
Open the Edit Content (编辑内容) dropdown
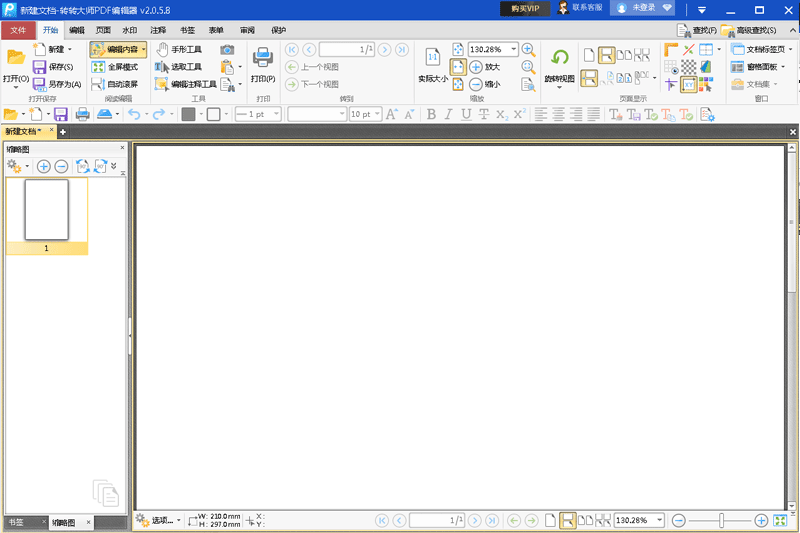click(x=143, y=49)
